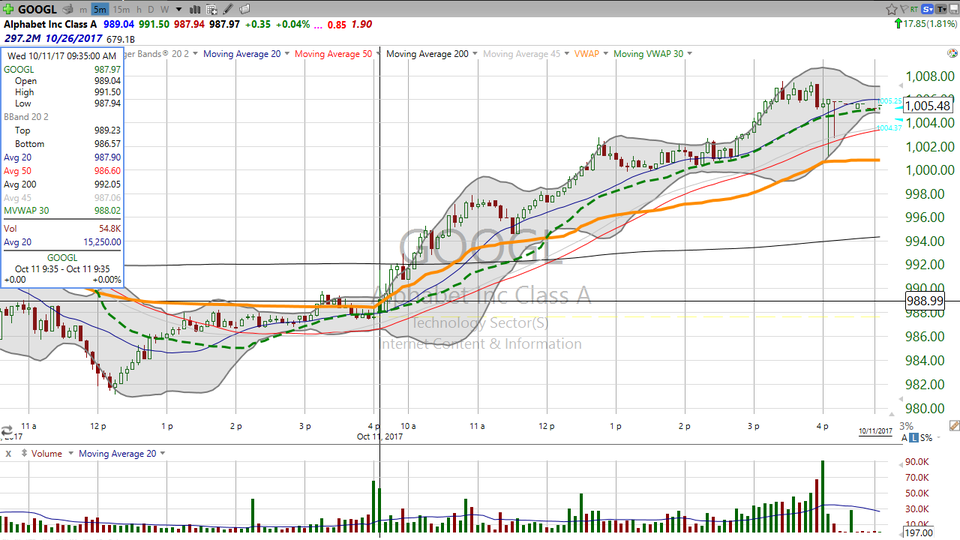
Task: Click the 1.90 value in header
Action: click(362, 24)
